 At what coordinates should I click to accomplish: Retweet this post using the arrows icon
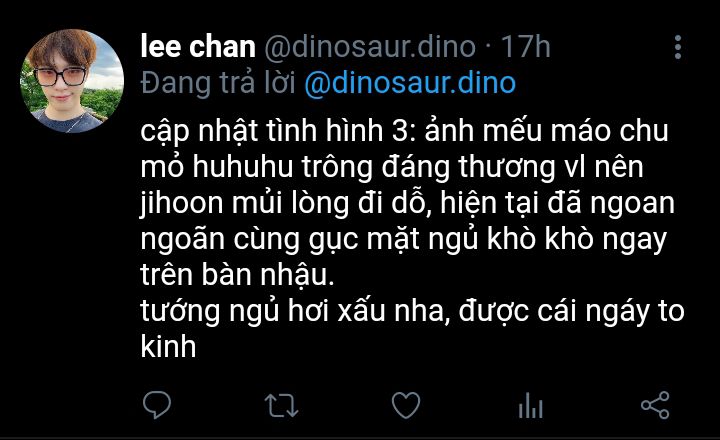coord(281,406)
